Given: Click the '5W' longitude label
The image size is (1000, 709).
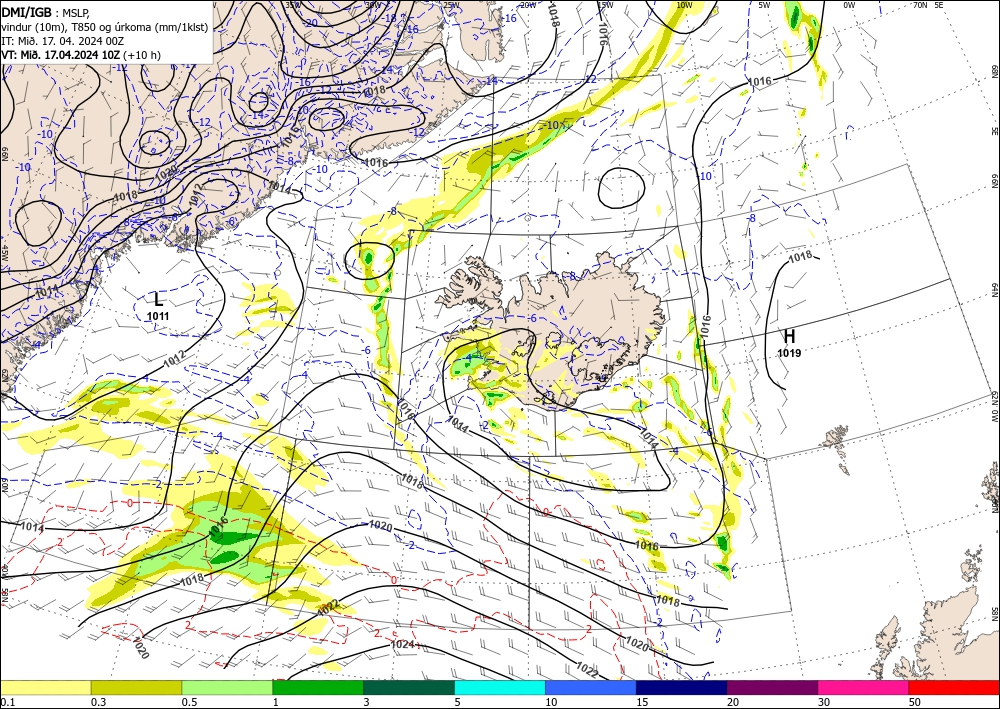Looking at the screenshot, I should (x=764, y=5).
